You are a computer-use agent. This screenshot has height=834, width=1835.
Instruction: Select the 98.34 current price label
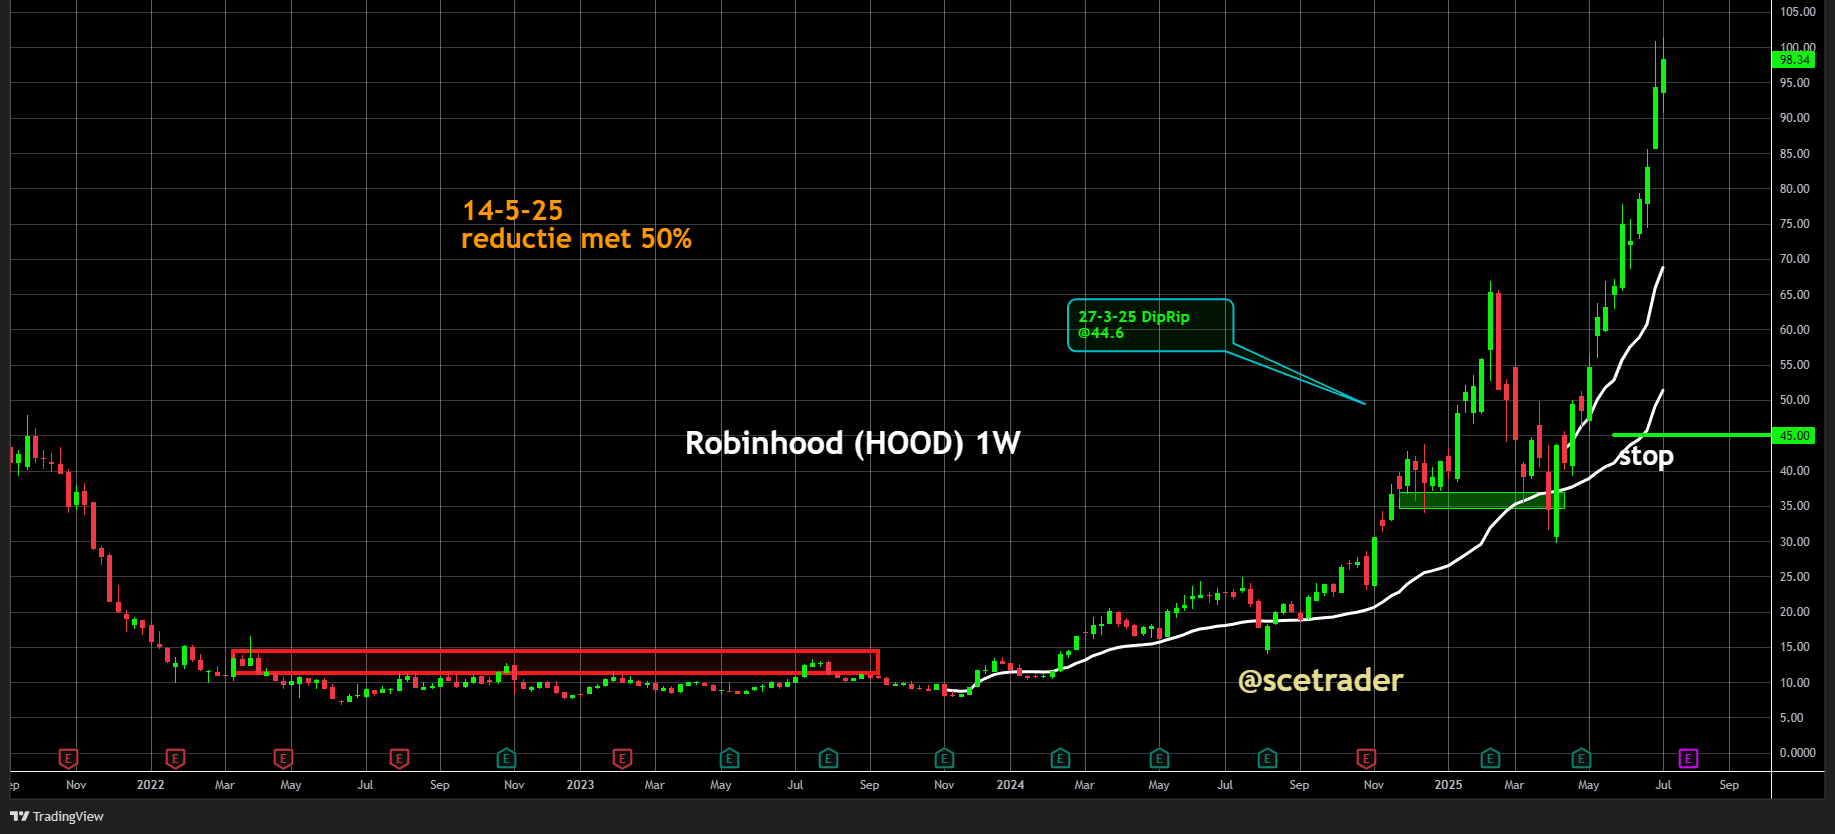pos(1794,60)
